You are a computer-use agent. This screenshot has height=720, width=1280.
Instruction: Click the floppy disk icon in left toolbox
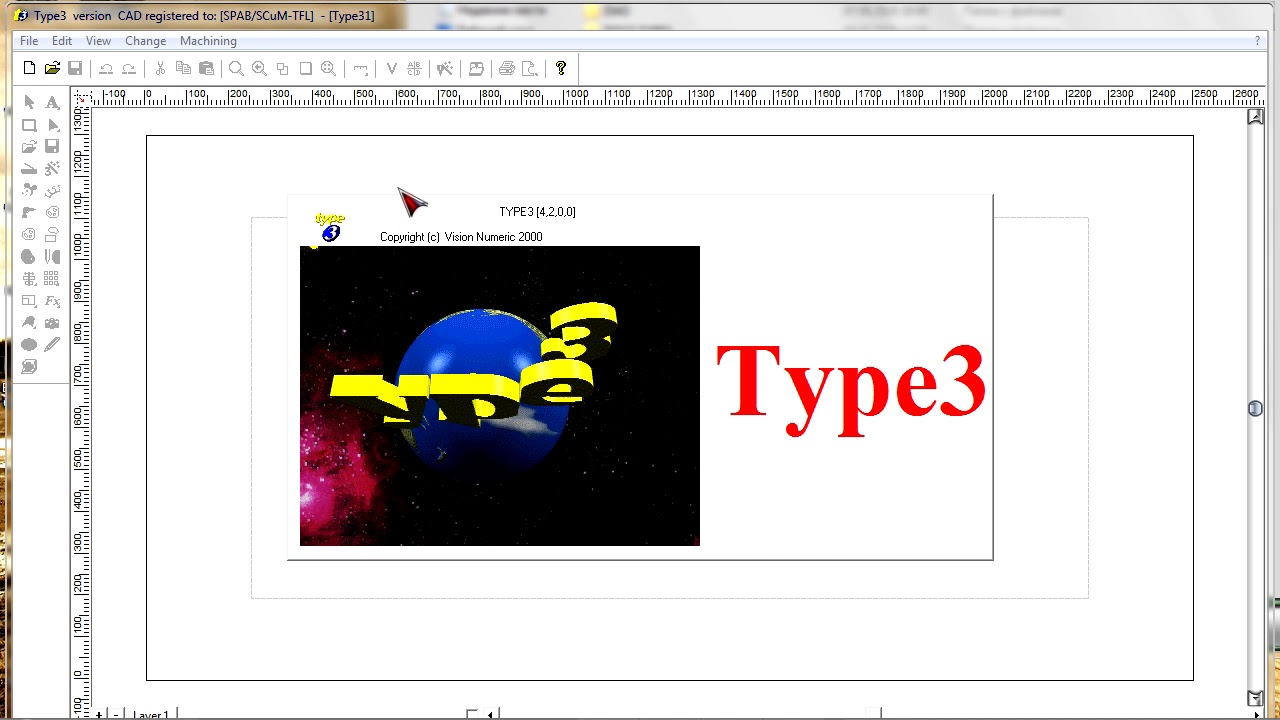coord(52,146)
